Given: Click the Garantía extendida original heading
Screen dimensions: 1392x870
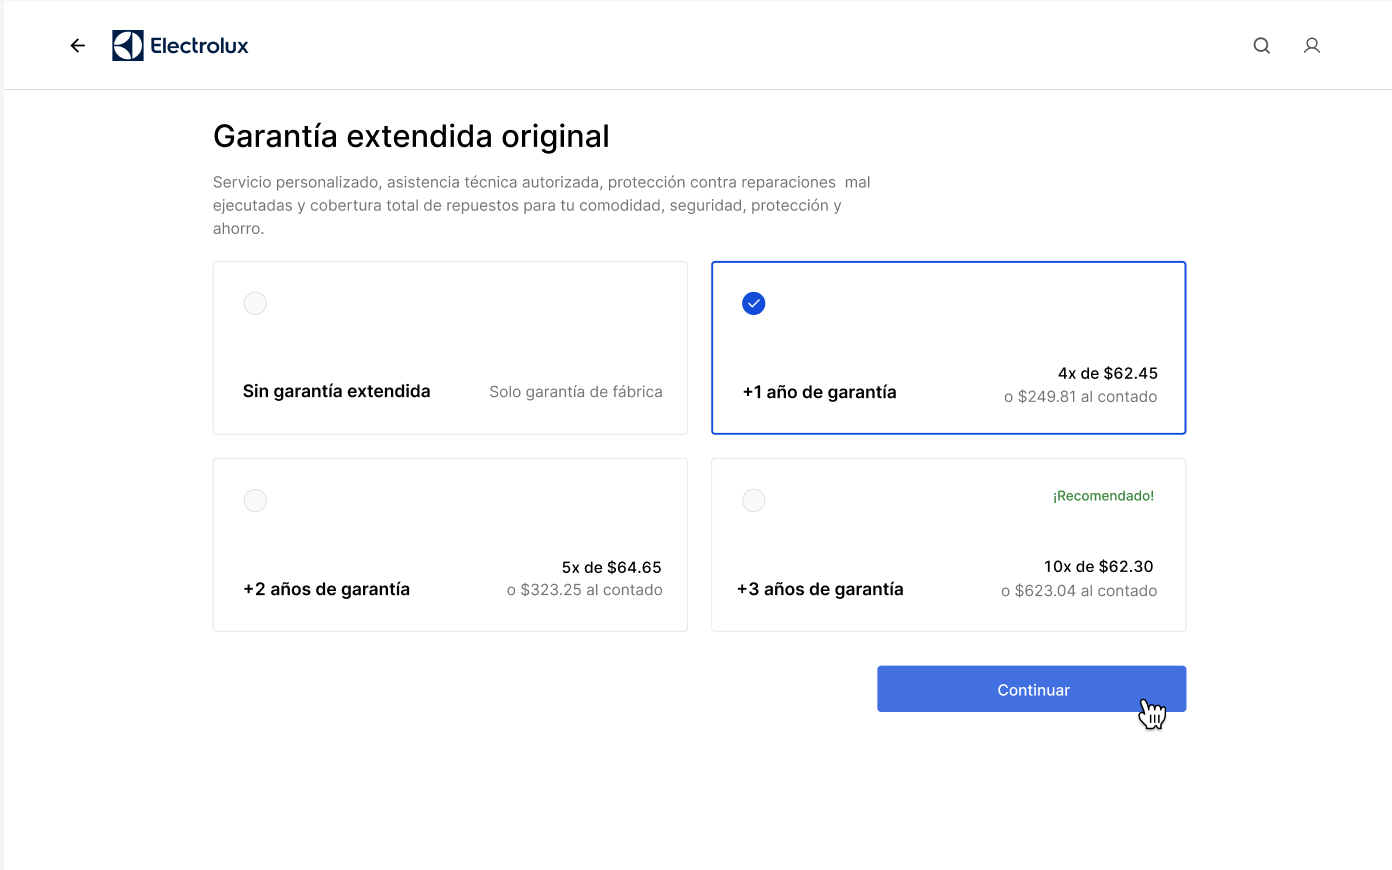Looking at the screenshot, I should tap(411, 135).
